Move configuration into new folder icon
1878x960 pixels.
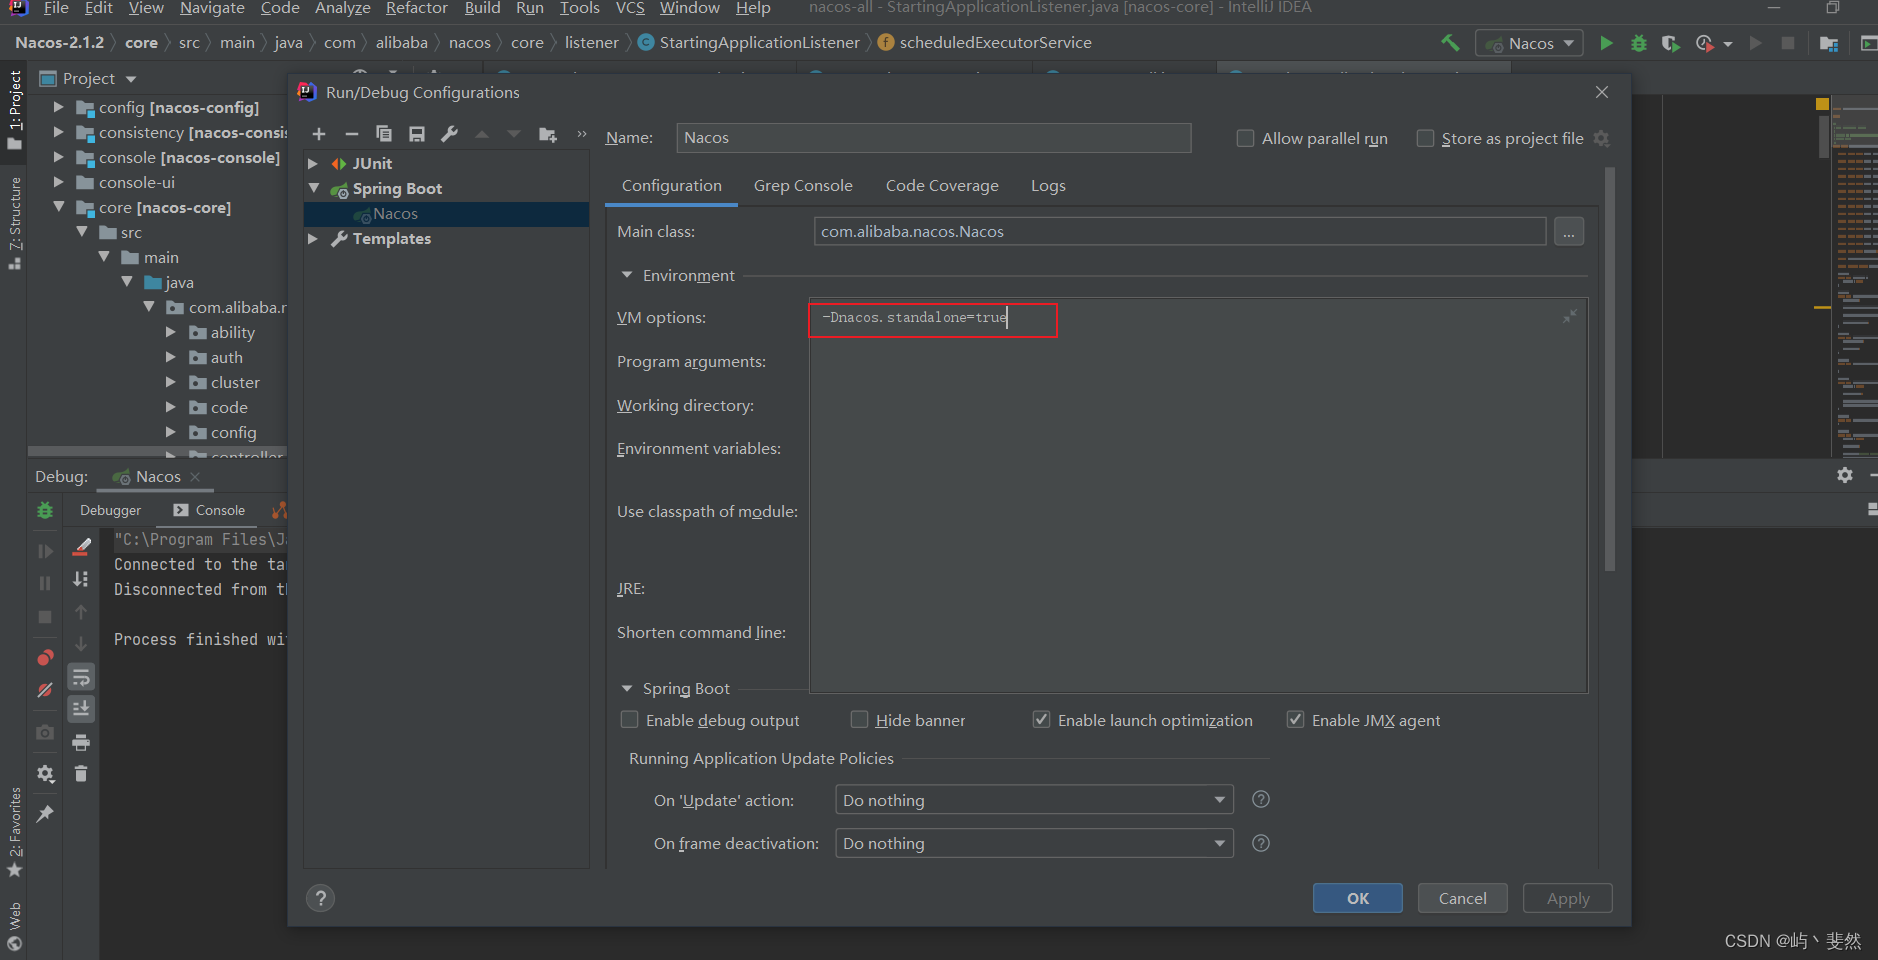(547, 134)
